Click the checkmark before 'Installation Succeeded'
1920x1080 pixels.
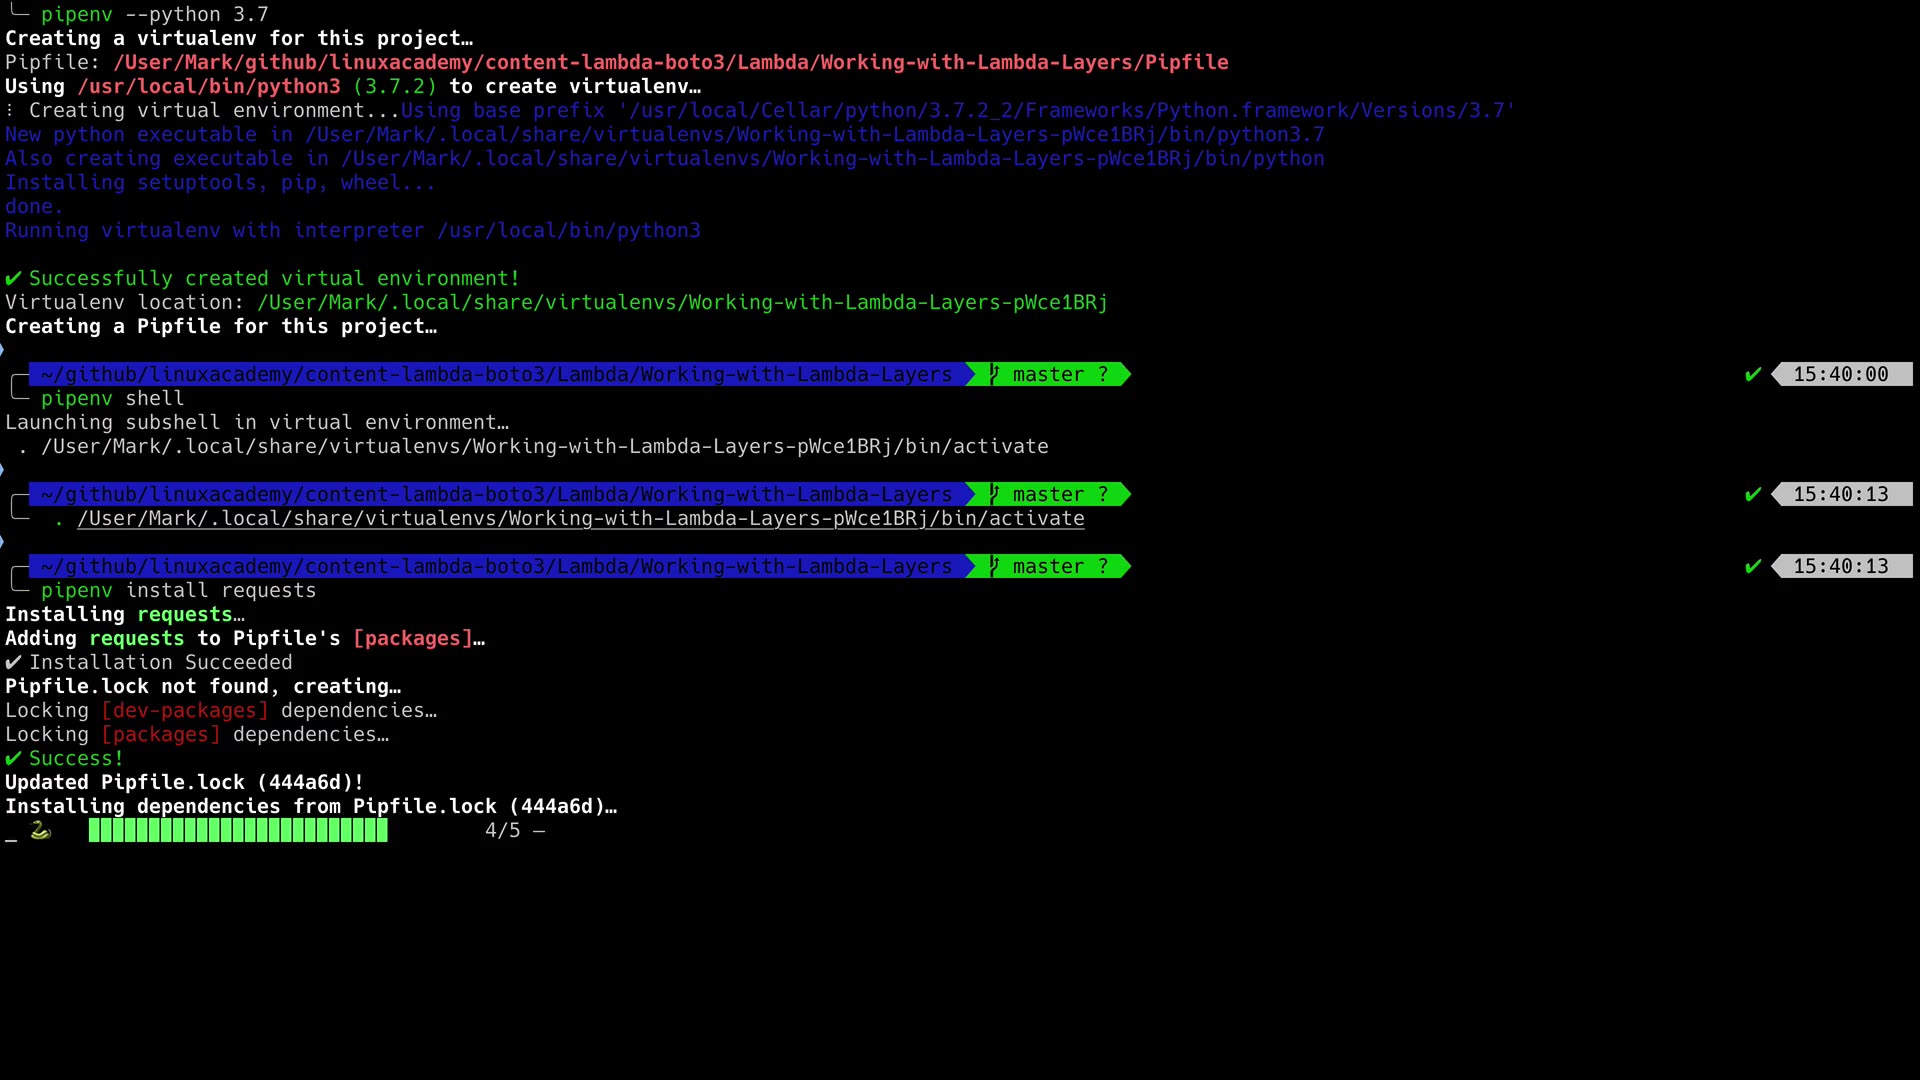(13, 662)
